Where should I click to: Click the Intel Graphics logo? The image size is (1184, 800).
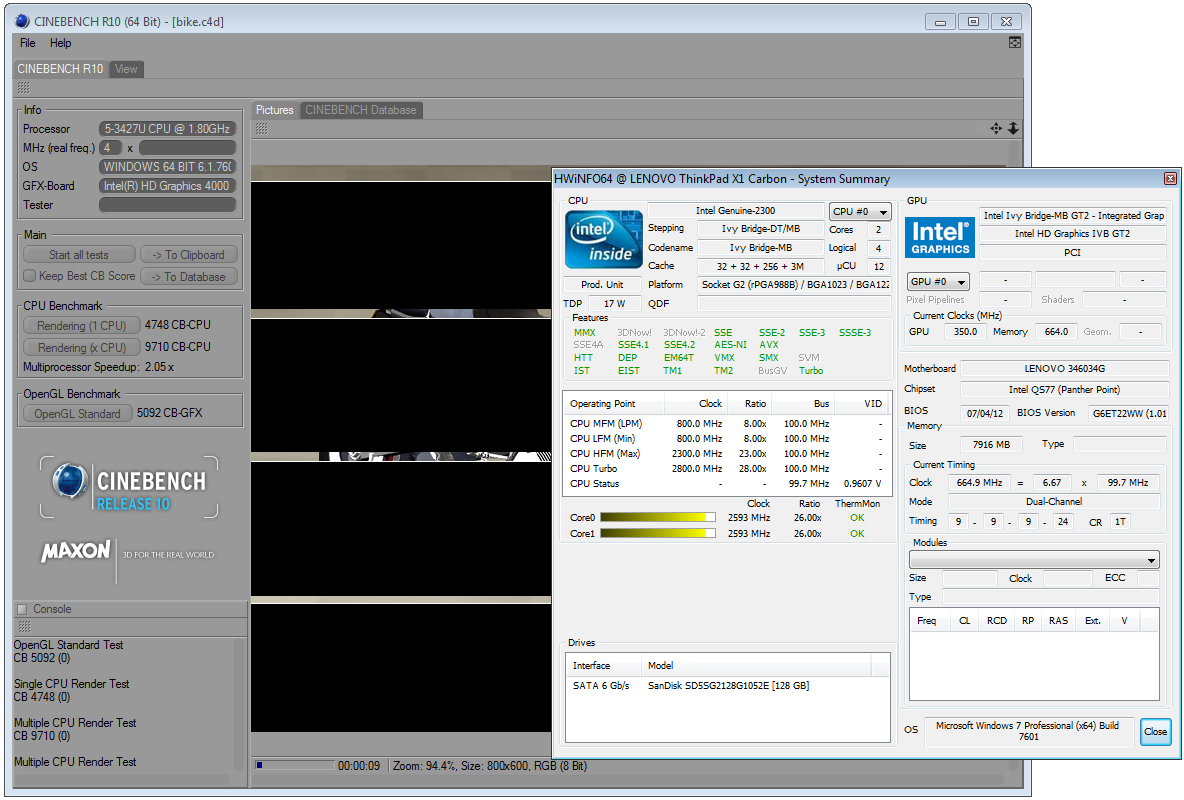[940, 239]
